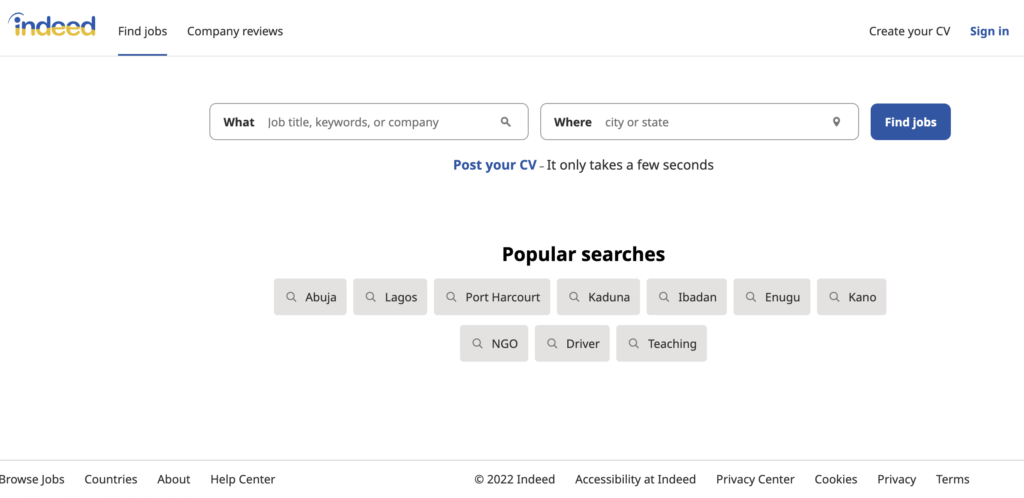Focus the job title, keywords input
The height and width of the screenshot is (498, 1024).
(x=379, y=122)
